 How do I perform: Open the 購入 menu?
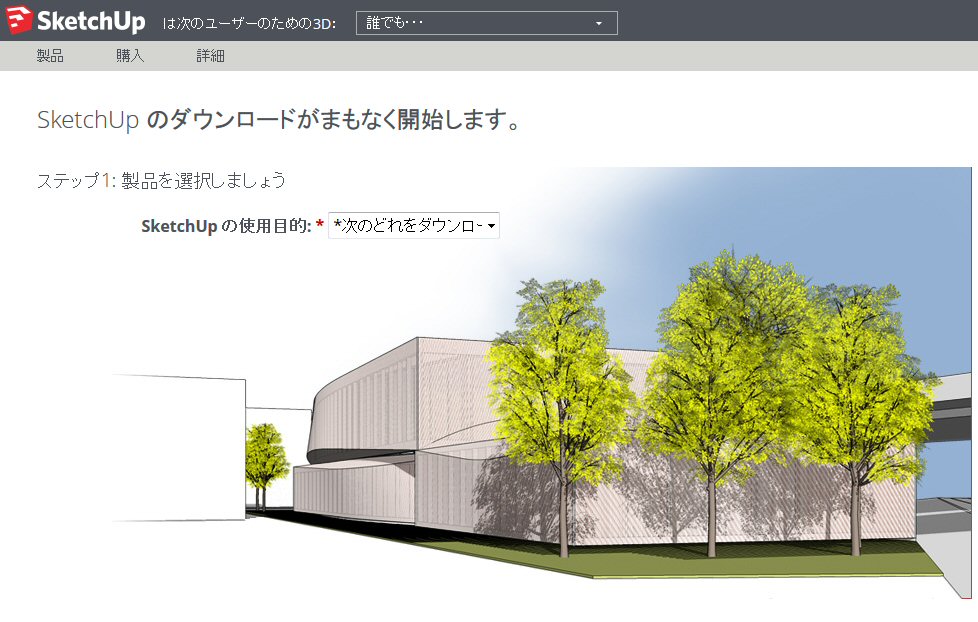click(130, 56)
